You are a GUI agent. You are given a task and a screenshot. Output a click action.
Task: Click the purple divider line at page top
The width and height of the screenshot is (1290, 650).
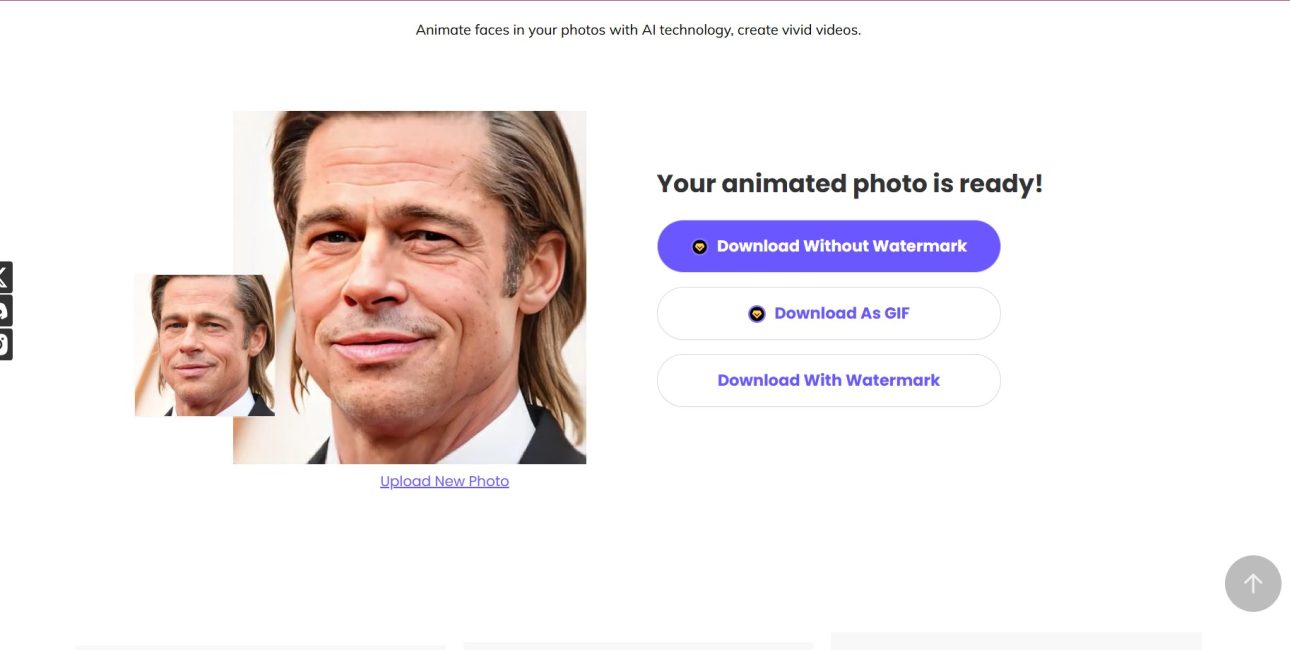[x=645, y=1]
